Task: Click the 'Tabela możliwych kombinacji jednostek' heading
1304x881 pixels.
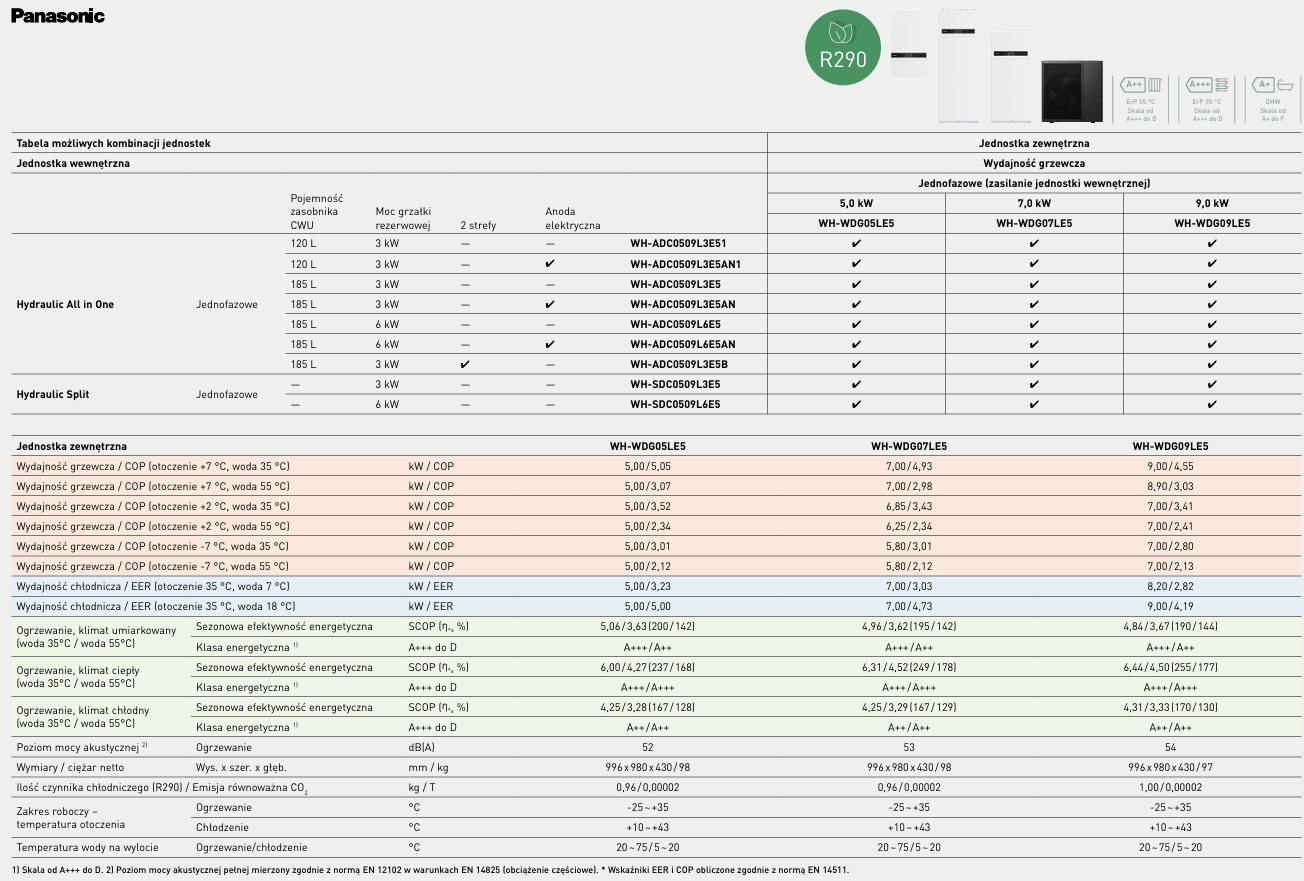Action: [113, 143]
